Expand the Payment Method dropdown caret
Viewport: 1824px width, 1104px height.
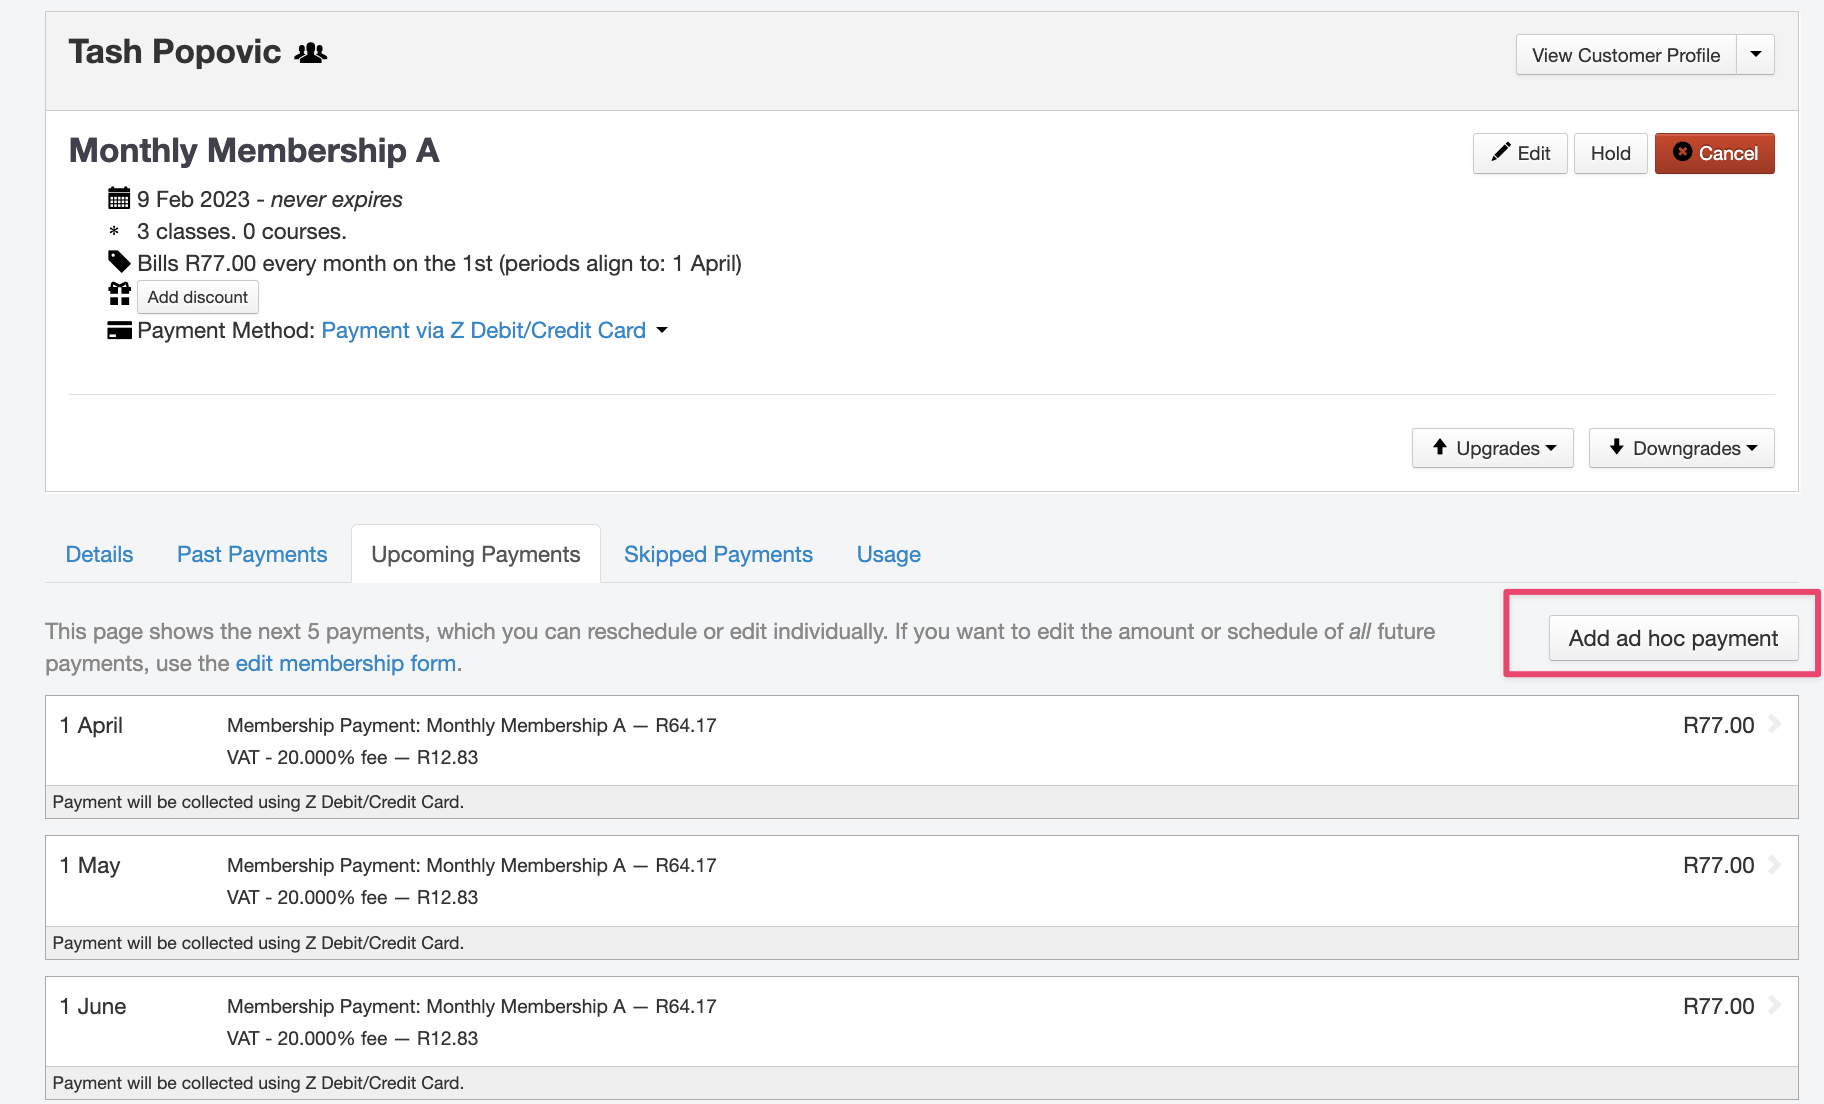662,330
